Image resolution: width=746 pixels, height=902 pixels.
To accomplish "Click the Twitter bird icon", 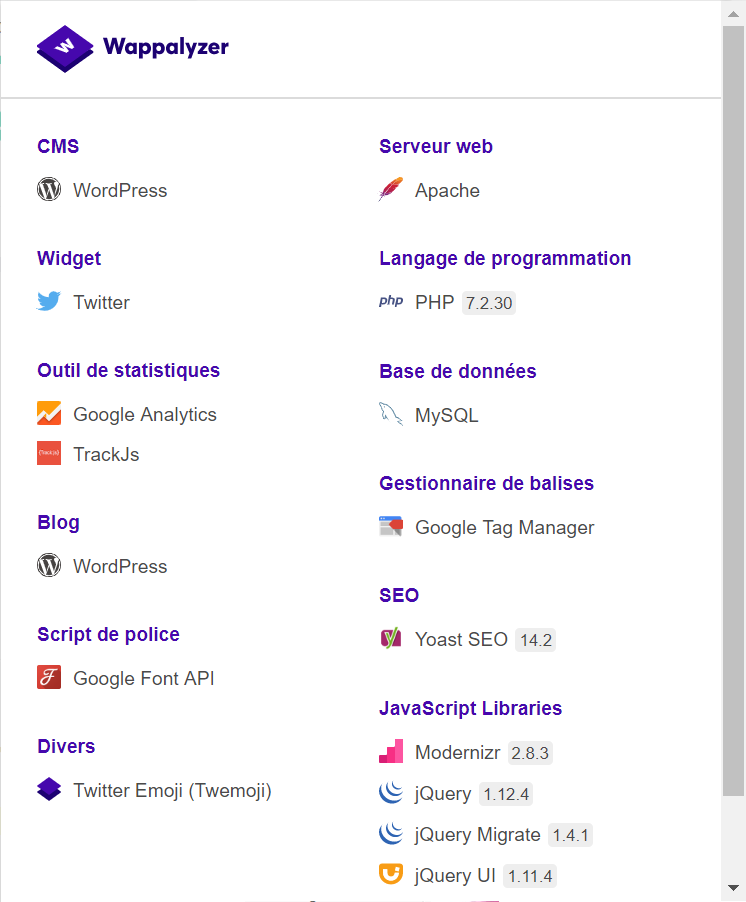I will pos(49,302).
